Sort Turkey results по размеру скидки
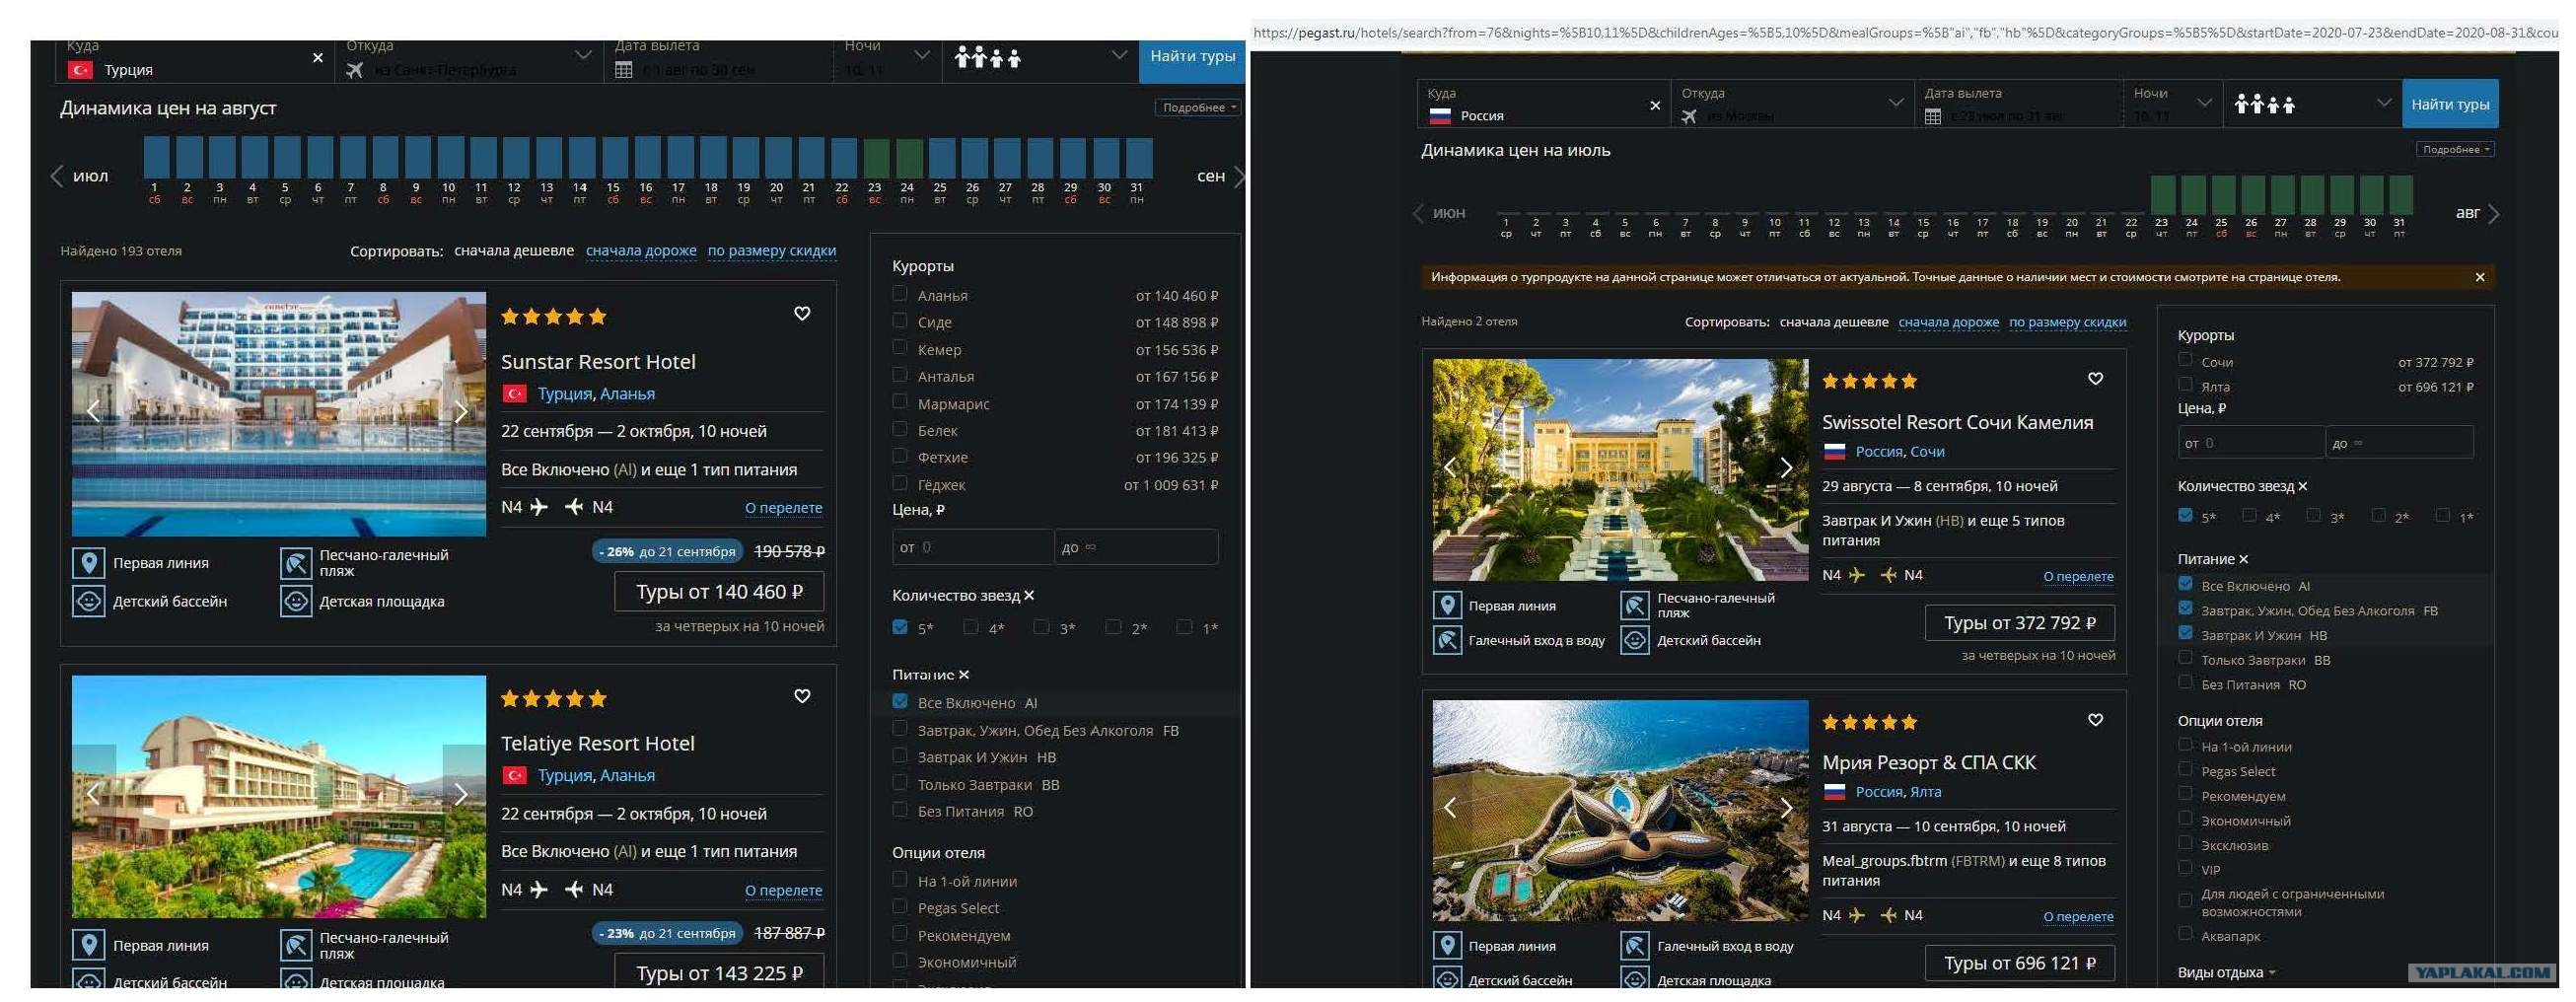This screenshot has height=1002, width=2576. pyautogui.click(x=772, y=251)
